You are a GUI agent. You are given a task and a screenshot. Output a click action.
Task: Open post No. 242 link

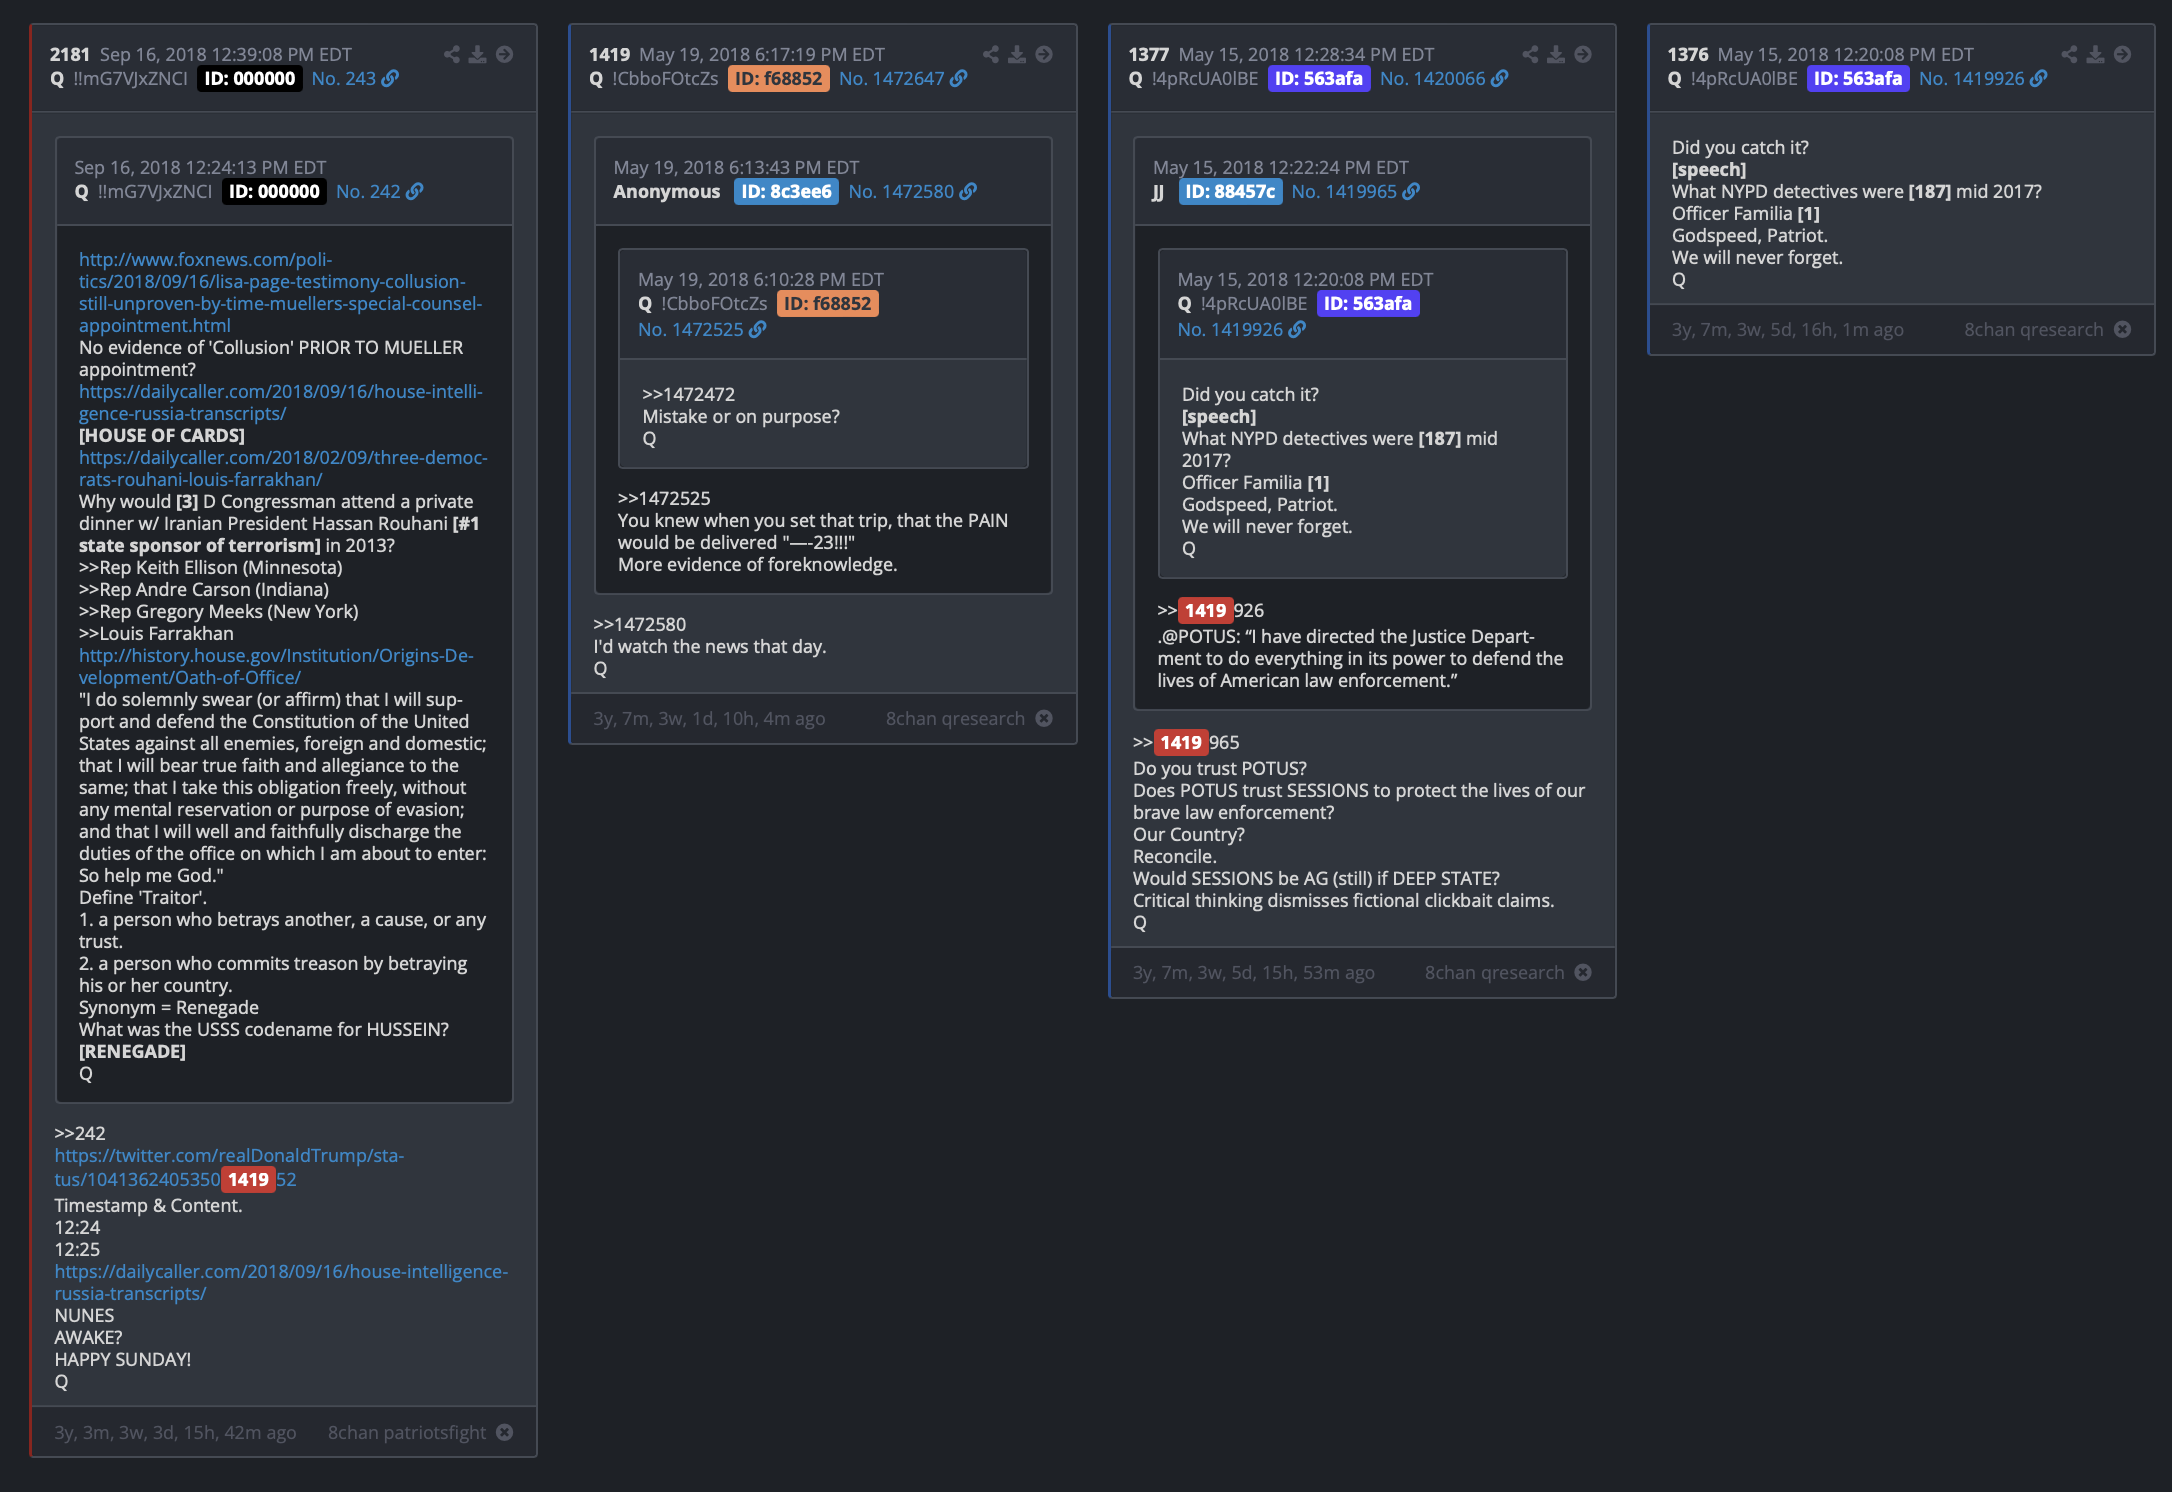[x=368, y=191]
